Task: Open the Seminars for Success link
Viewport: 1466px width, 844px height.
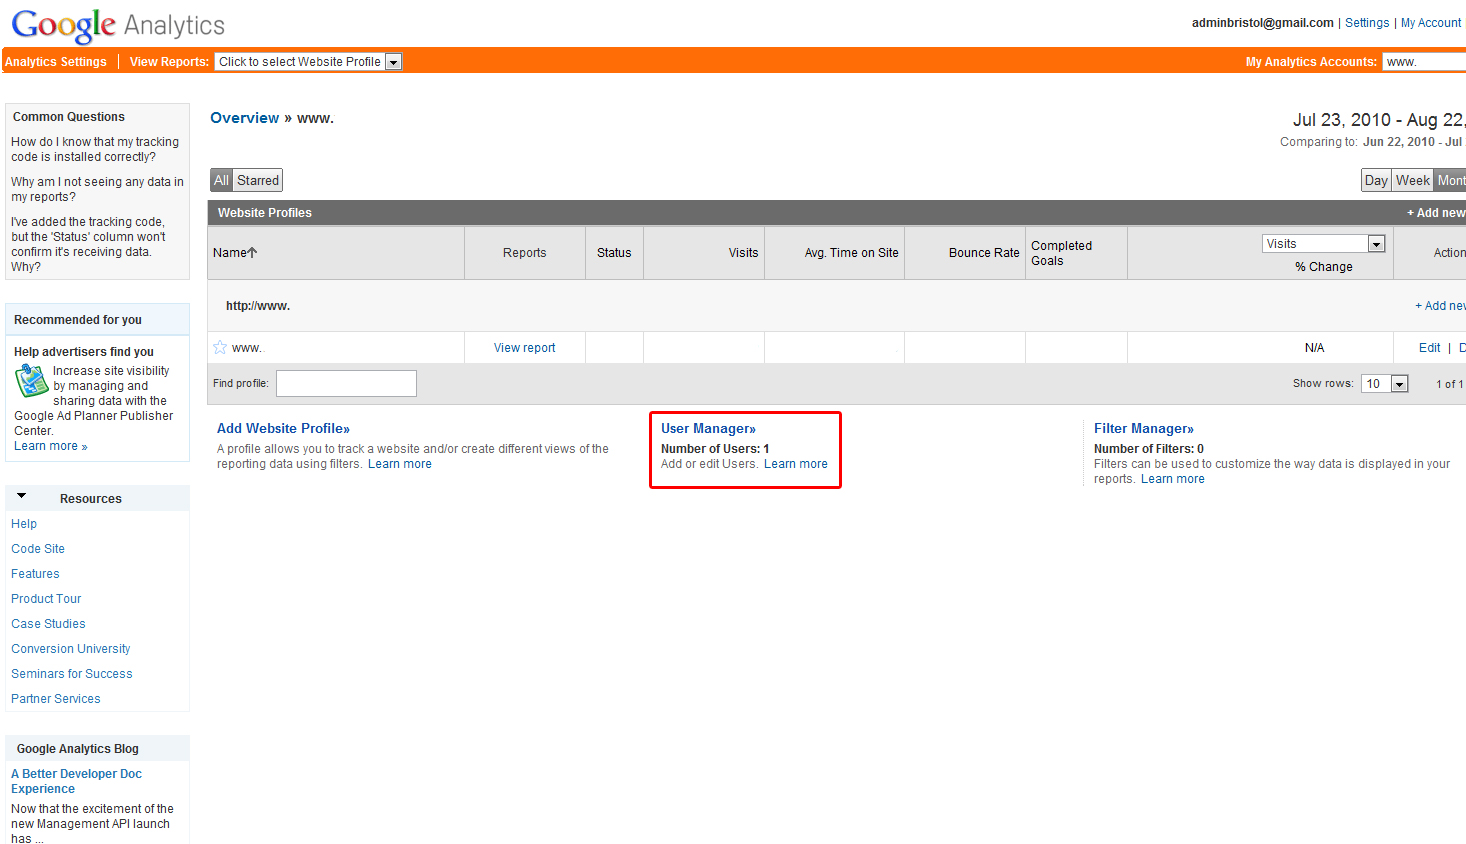Action: point(72,674)
